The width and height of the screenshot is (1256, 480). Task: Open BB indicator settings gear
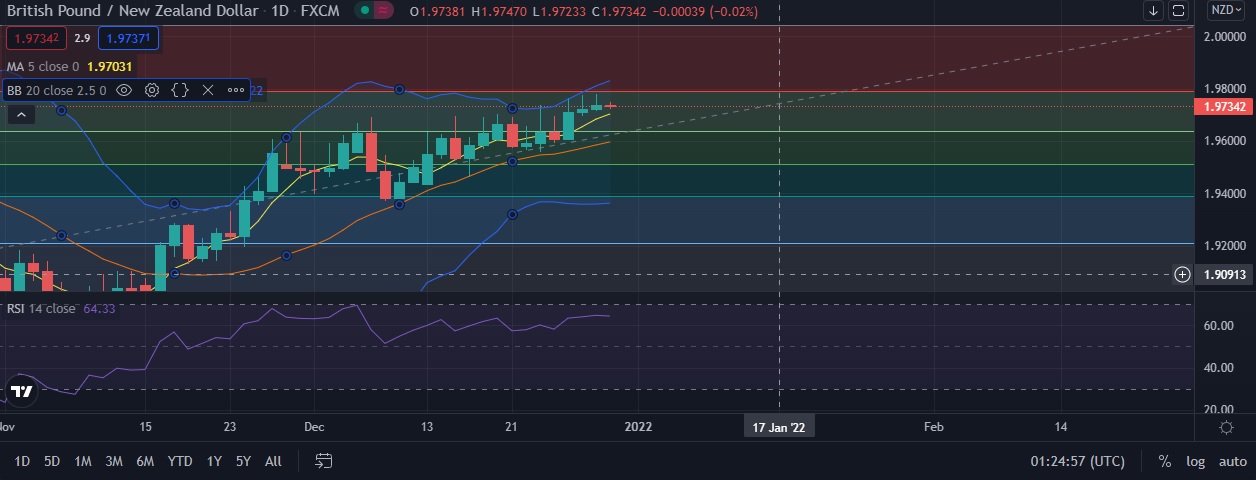coord(152,90)
